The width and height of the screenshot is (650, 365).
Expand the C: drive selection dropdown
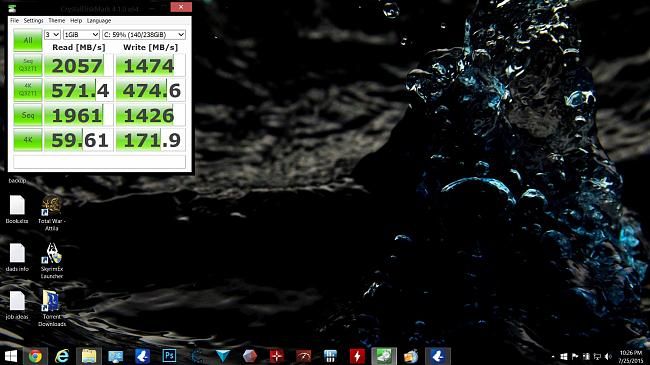click(144, 34)
